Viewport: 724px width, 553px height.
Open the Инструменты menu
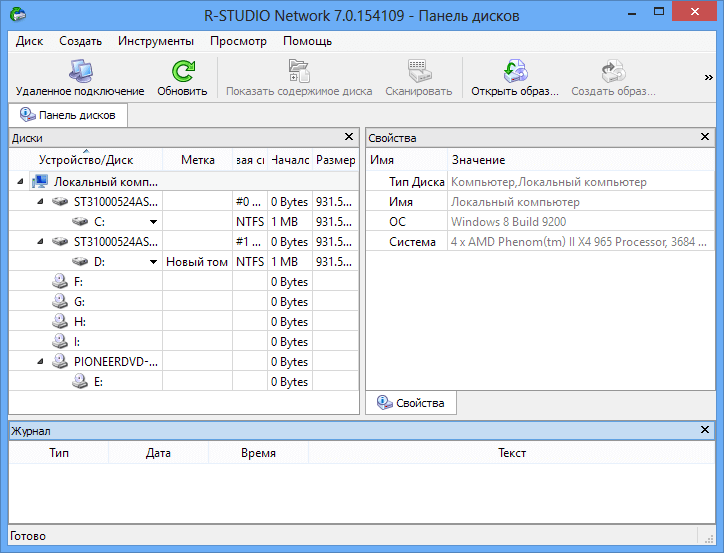point(156,41)
